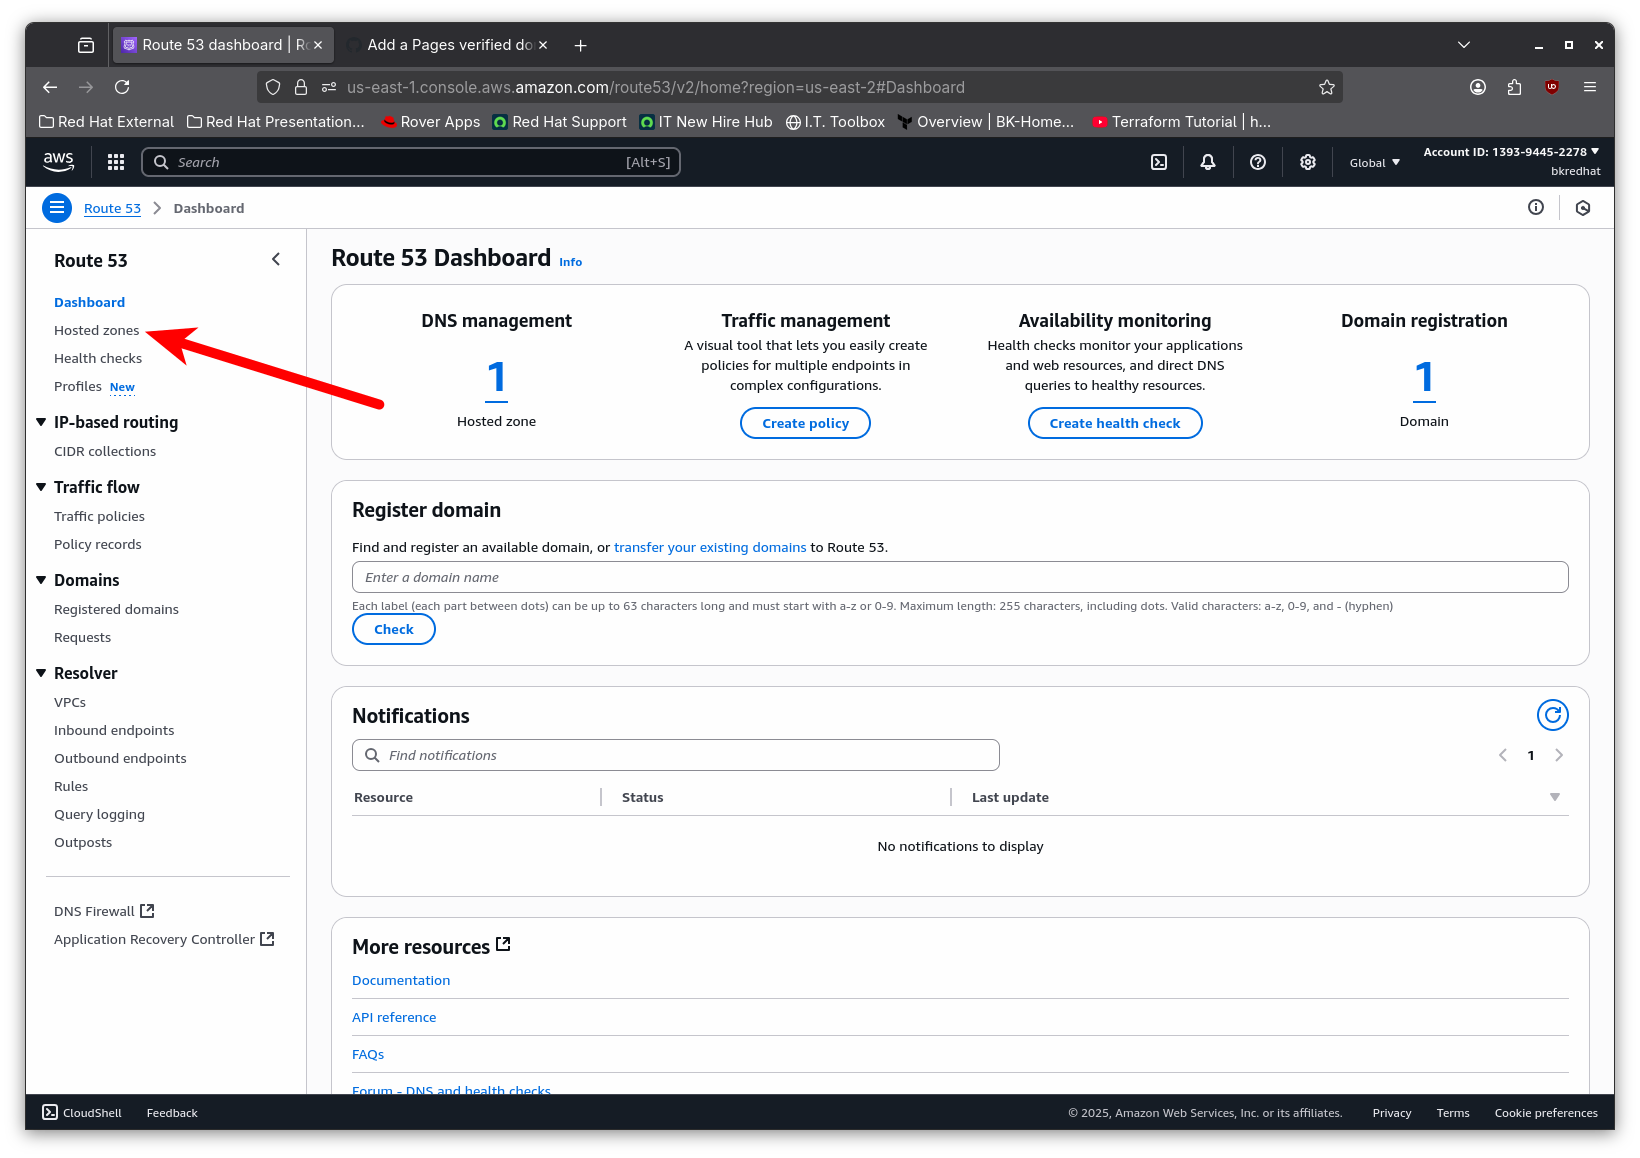Click the AWS logo home icon
The image size is (1640, 1158).
point(59,161)
